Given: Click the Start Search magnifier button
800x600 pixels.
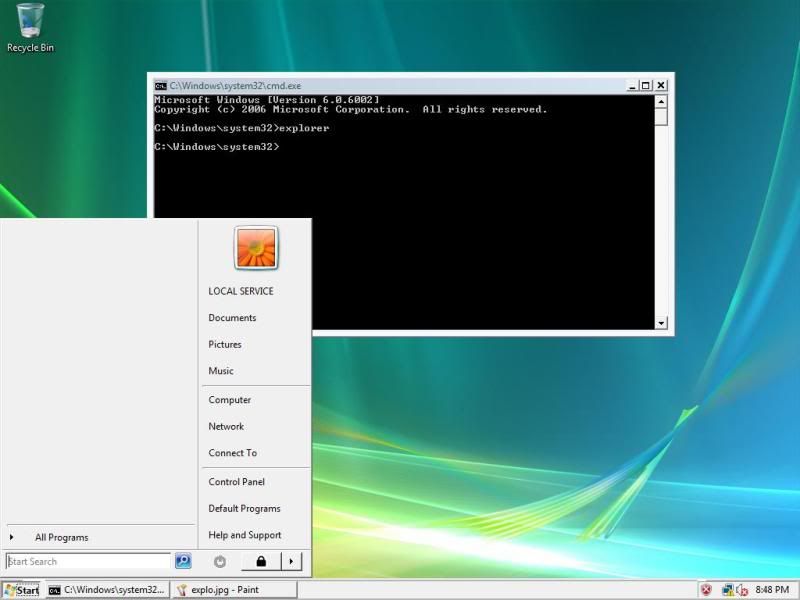Looking at the screenshot, I should tap(183, 561).
